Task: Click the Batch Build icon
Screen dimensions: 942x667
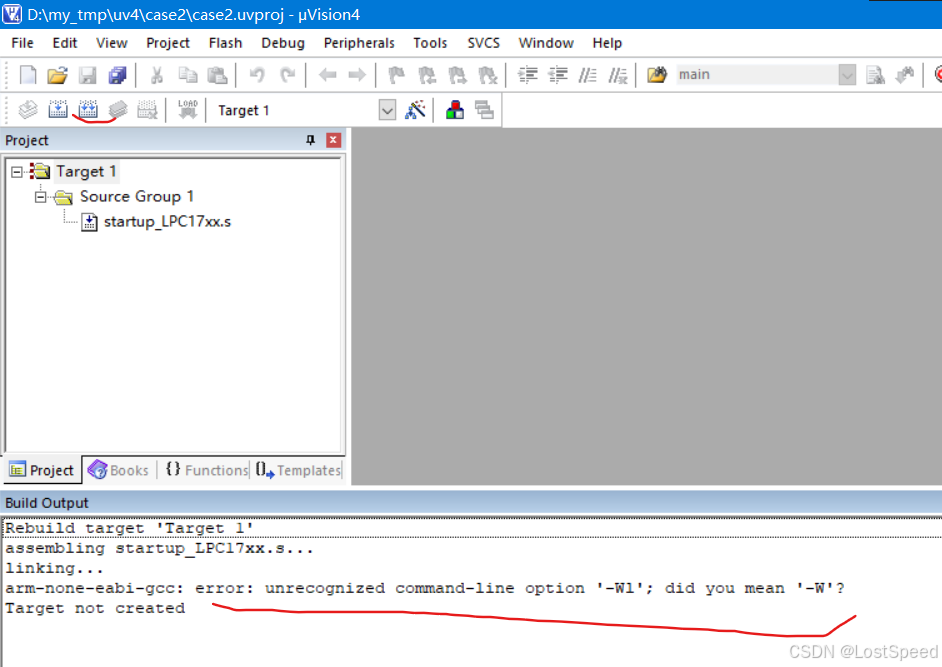Action: click(118, 110)
